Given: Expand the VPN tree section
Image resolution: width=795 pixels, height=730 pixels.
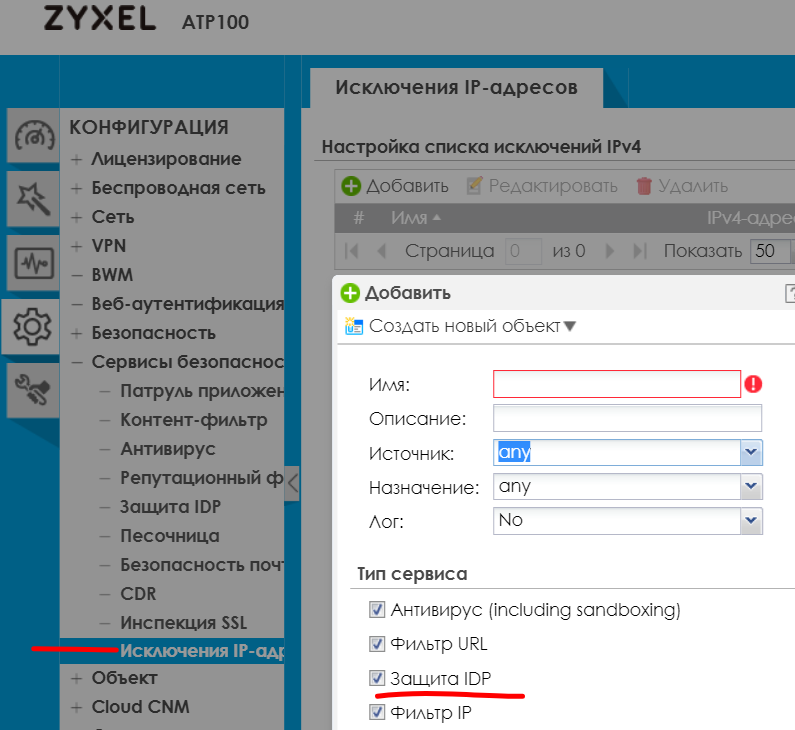Looking at the screenshot, I should 77,246.
